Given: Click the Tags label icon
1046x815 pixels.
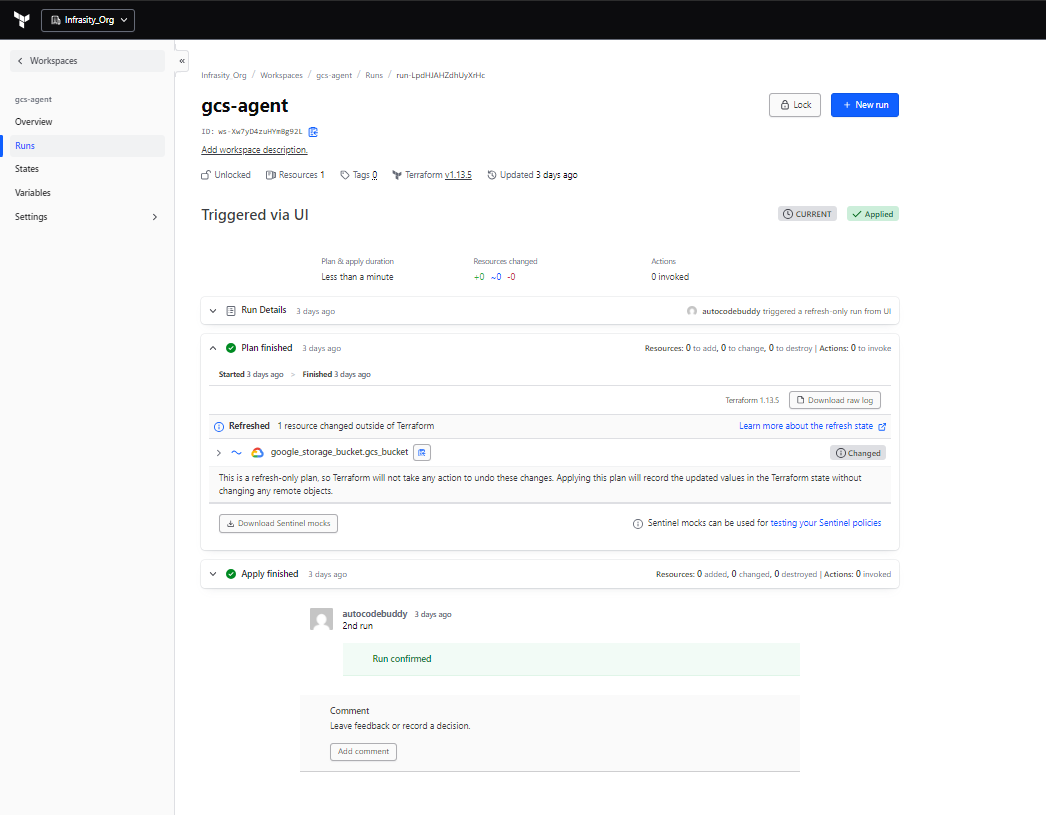Looking at the screenshot, I should pos(344,175).
